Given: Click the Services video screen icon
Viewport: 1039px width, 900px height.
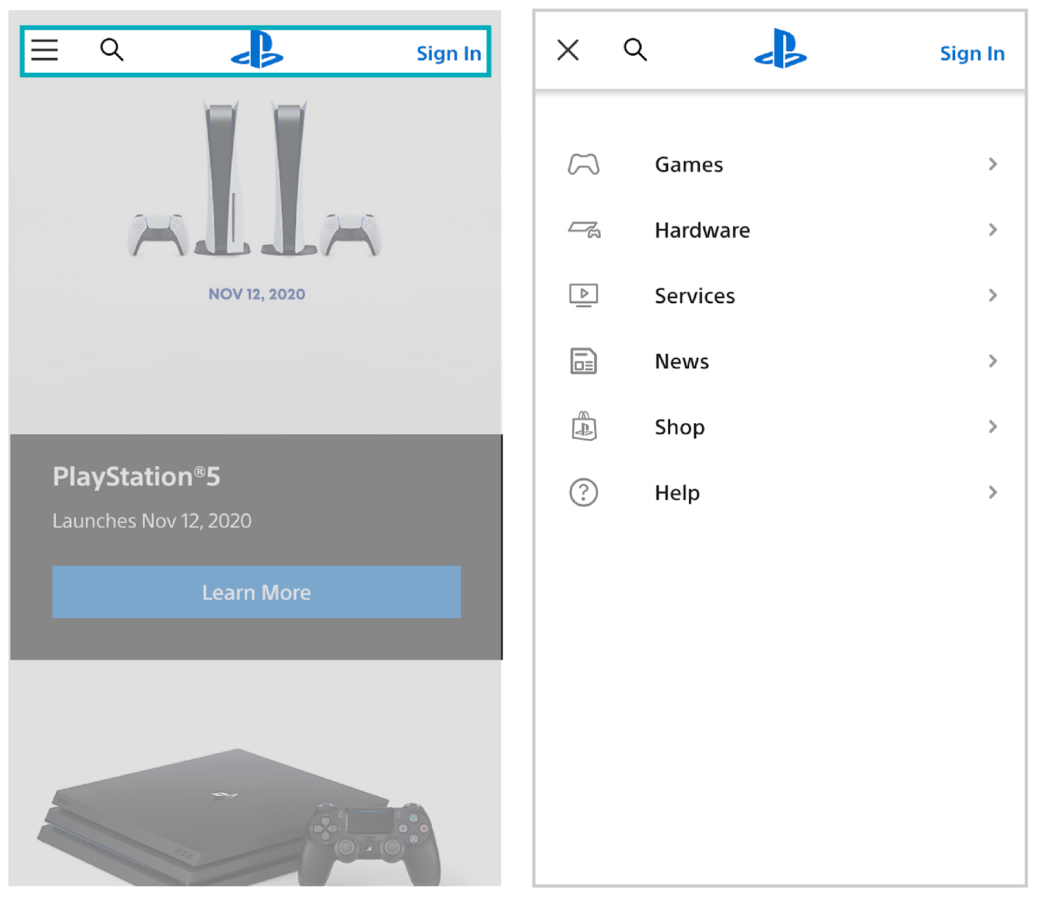Looking at the screenshot, I should pos(583,295).
